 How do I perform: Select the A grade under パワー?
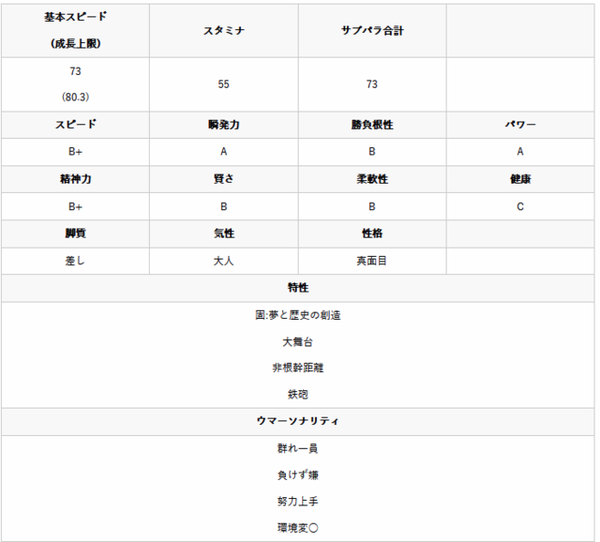[x=520, y=152]
